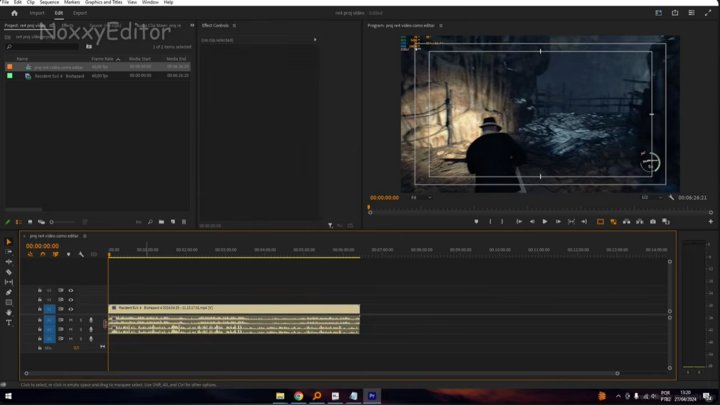Select the Pen tool in the toolbox
Screen dimensions: 720x405
pos(8,292)
